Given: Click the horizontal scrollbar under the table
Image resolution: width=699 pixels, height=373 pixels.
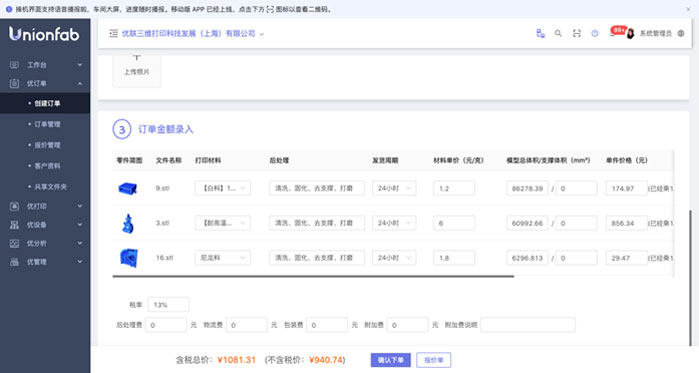Looking at the screenshot, I should [313, 276].
